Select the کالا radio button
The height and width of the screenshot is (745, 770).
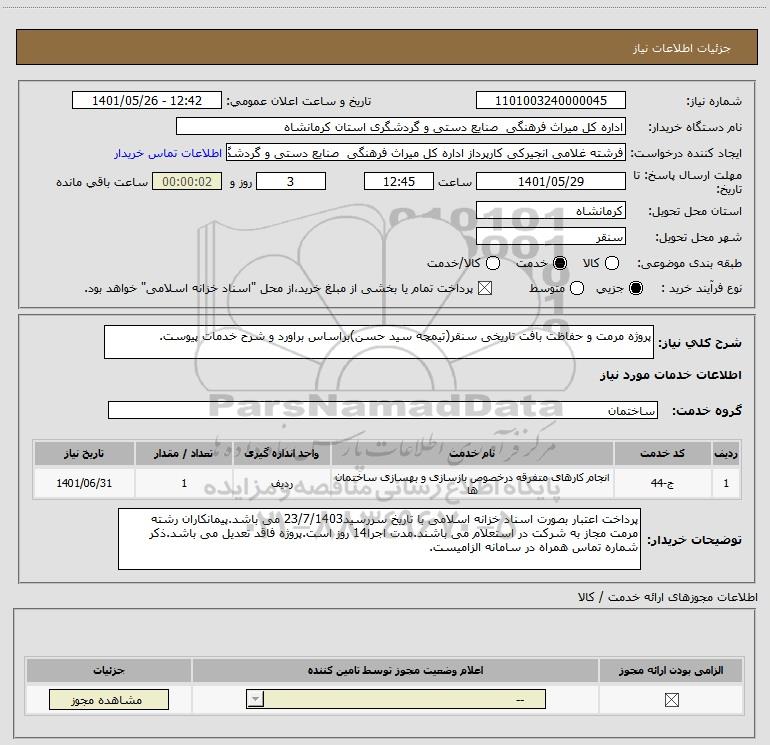[612, 263]
